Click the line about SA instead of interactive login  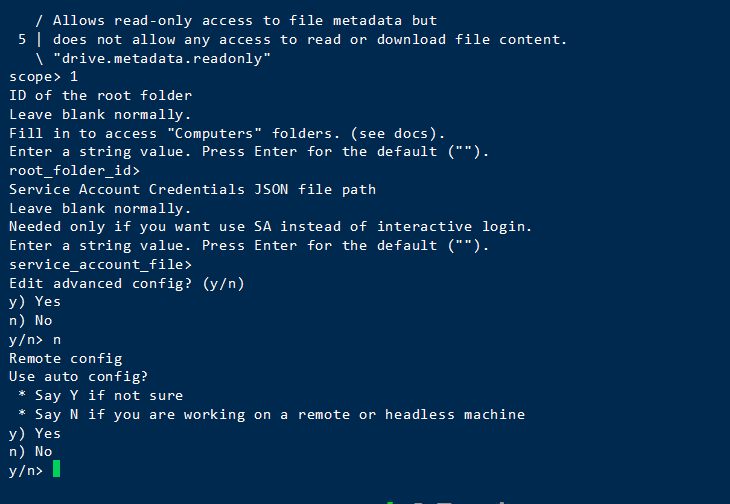click(270, 227)
